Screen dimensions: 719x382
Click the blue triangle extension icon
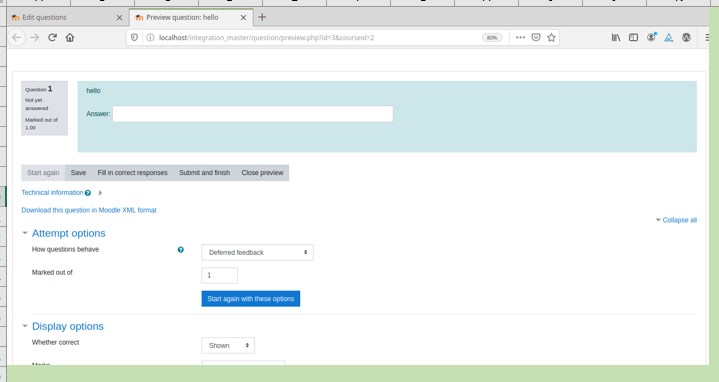point(669,38)
